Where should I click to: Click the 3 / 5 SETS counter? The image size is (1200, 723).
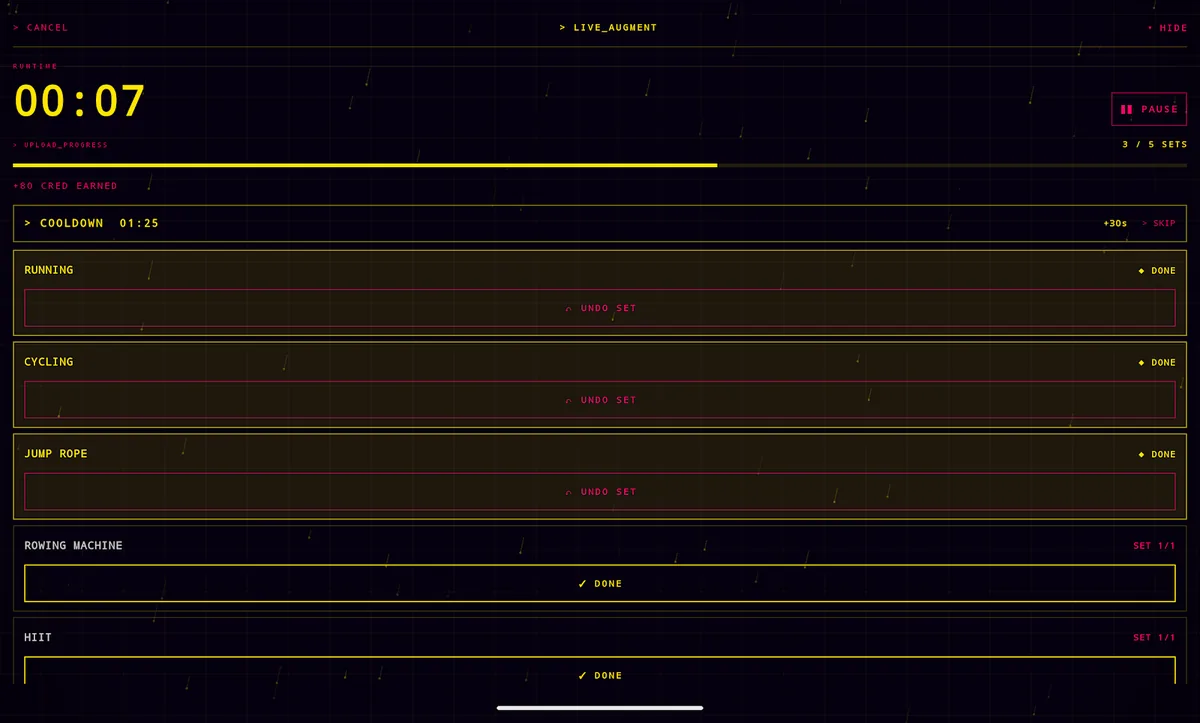coord(1155,144)
